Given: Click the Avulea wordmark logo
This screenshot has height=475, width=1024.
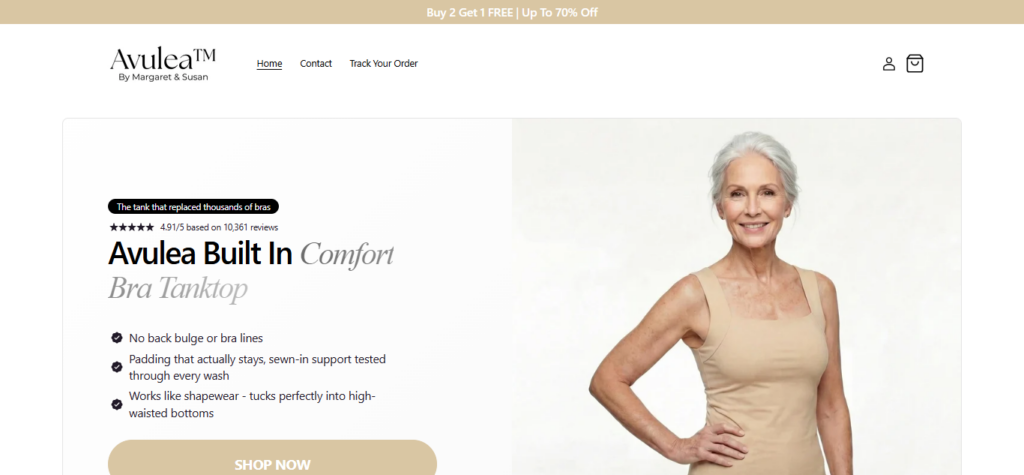Looking at the screenshot, I should point(163,59).
